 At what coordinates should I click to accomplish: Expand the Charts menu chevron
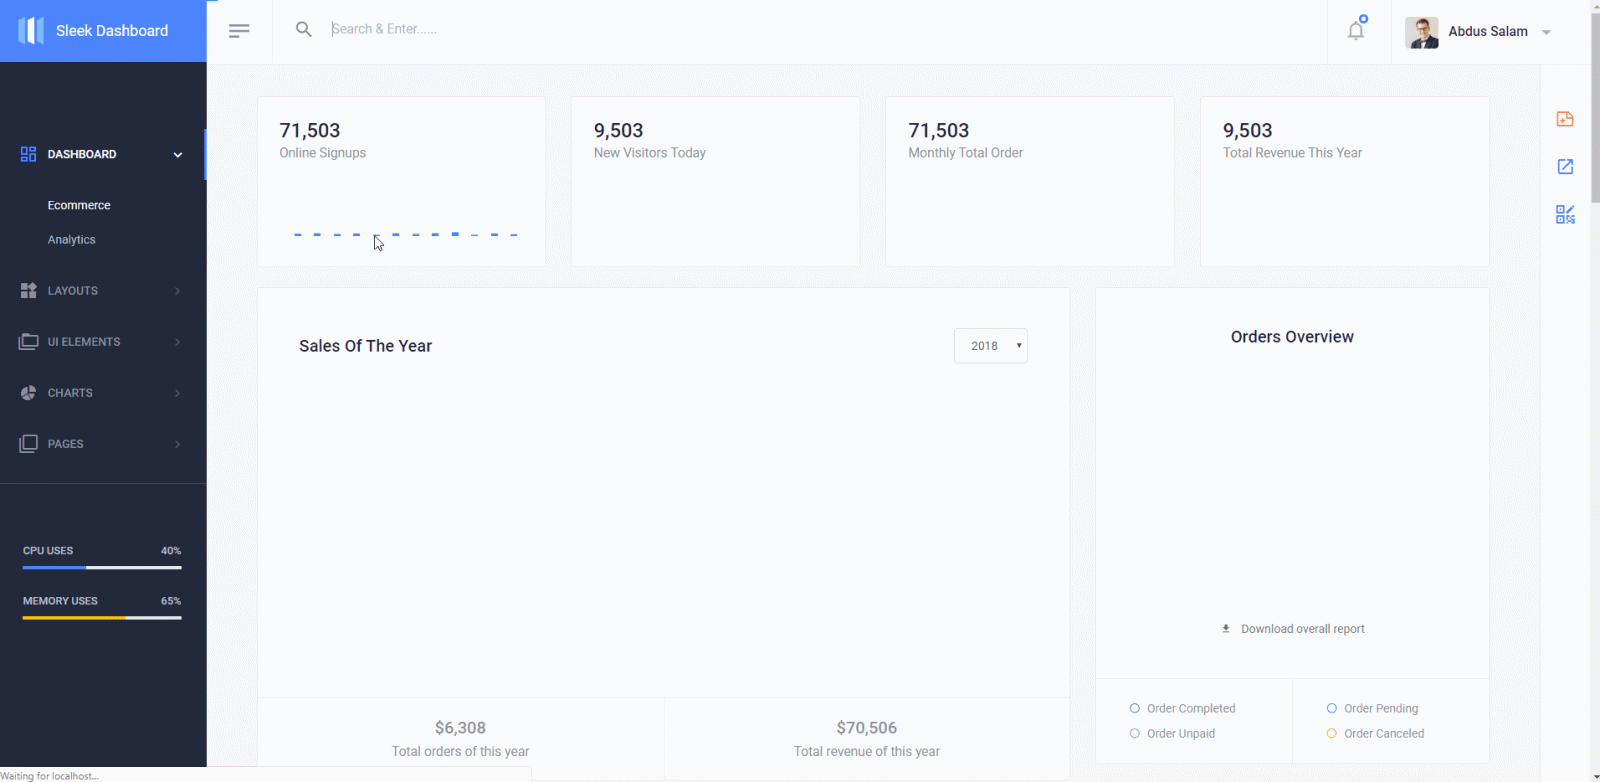pyautogui.click(x=178, y=393)
